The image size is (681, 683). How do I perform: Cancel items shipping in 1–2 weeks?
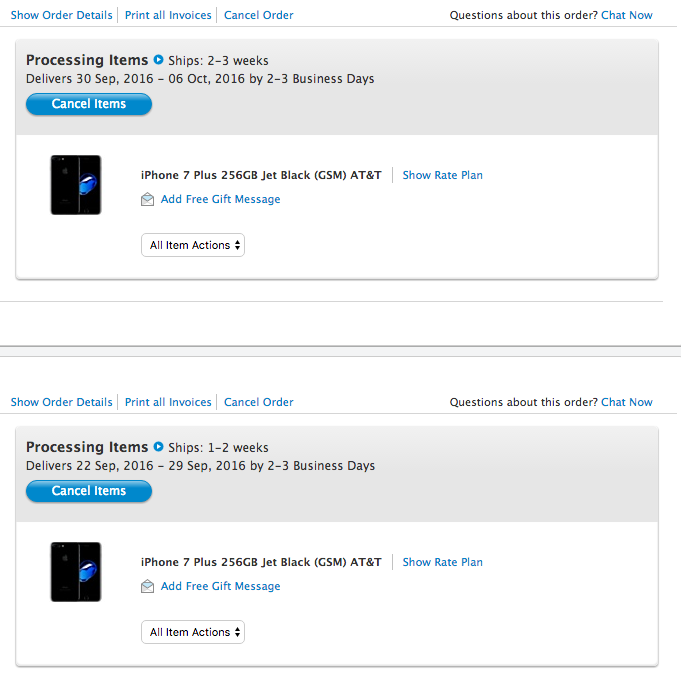point(89,491)
